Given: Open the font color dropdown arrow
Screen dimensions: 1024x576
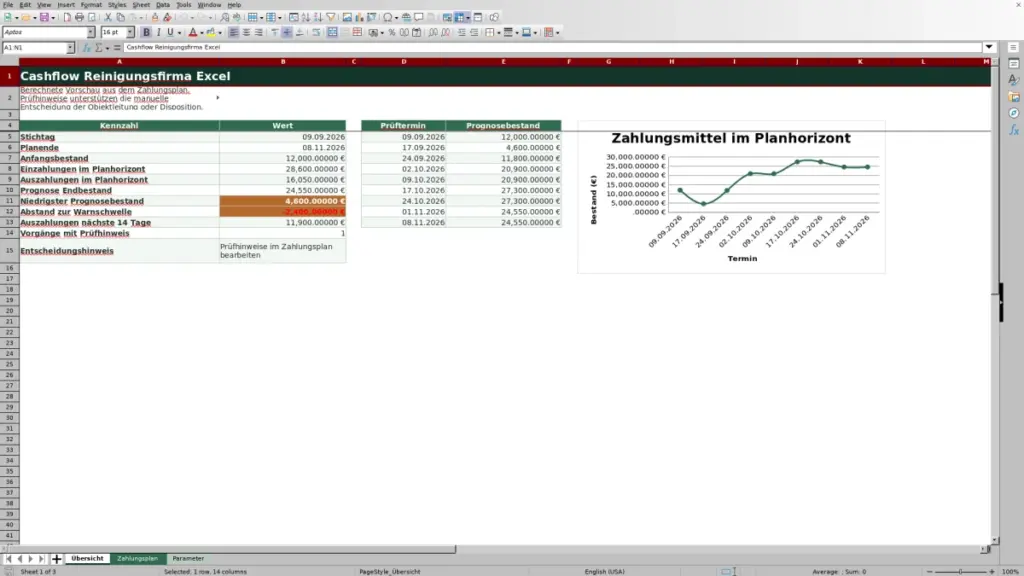Looking at the screenshot, I should (x=202, y=33).
